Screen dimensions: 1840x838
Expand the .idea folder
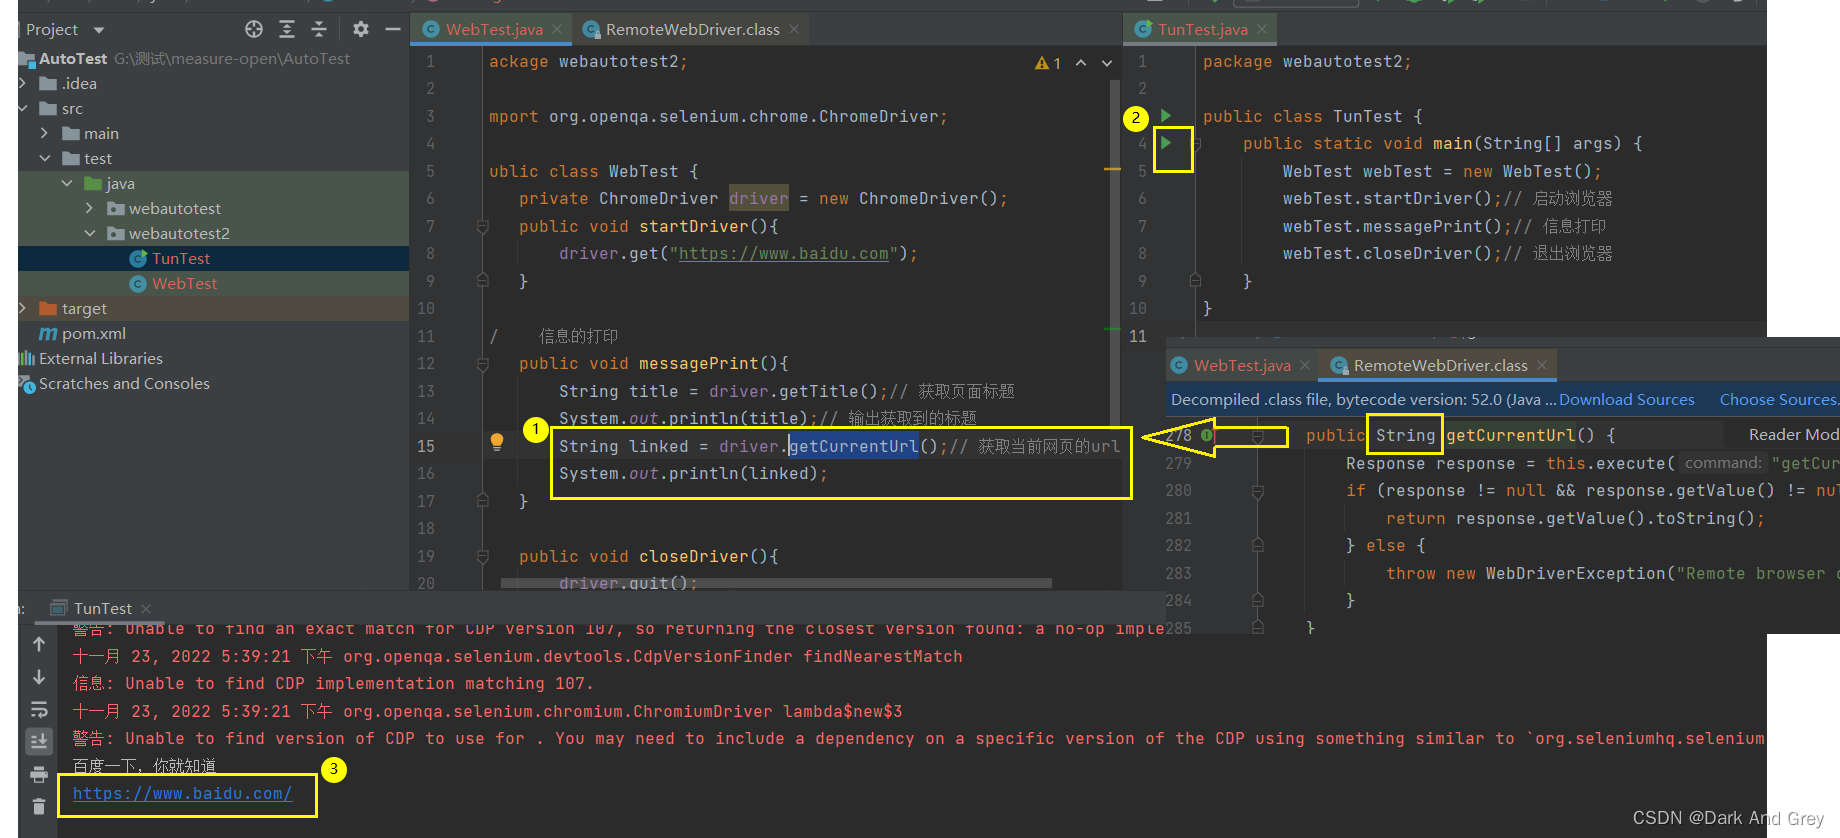[x=23, y=84]
